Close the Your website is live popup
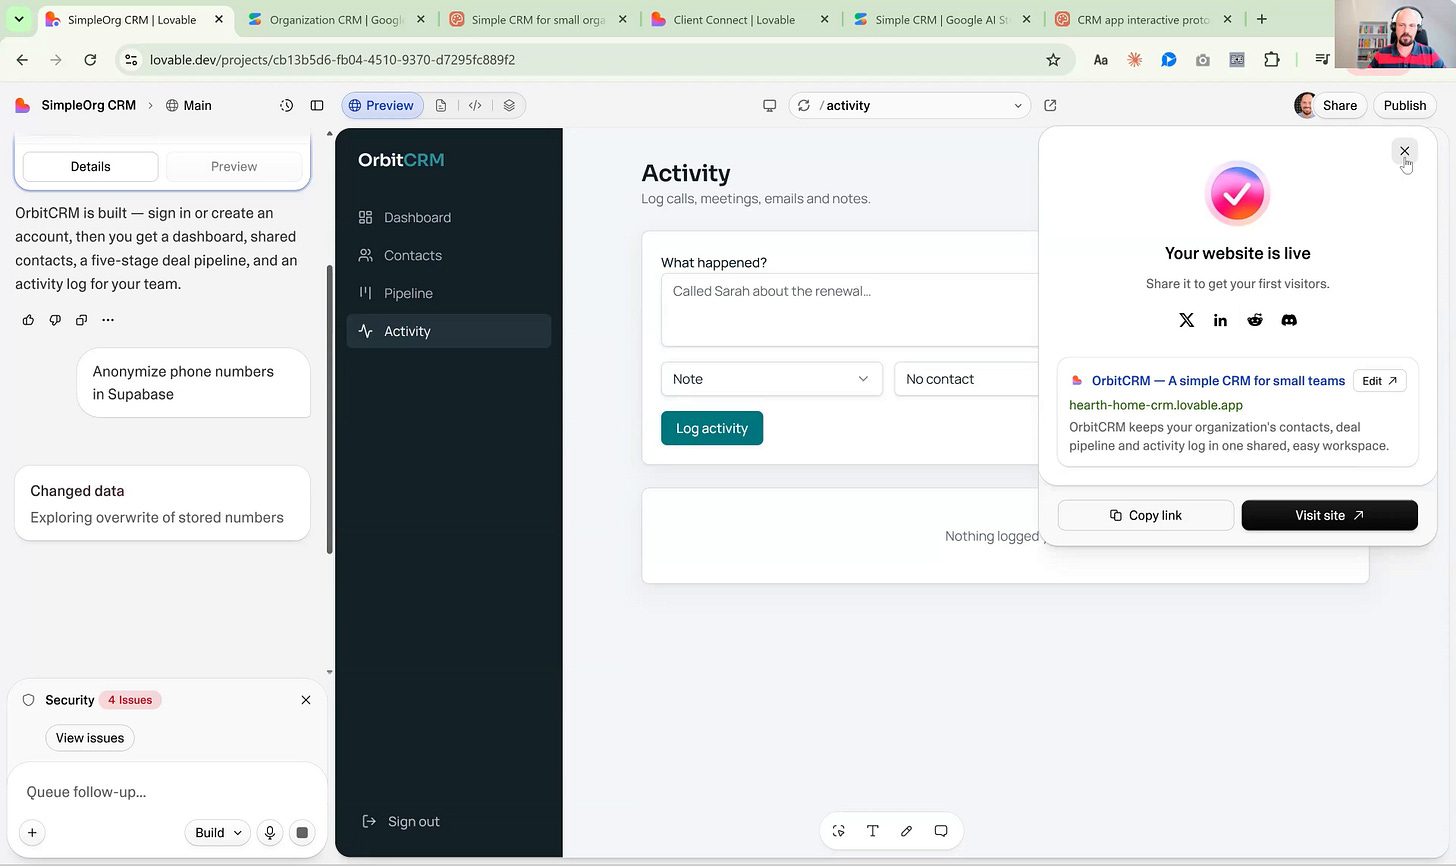This screenshot has height=866, width=1456. (1404, 151)
